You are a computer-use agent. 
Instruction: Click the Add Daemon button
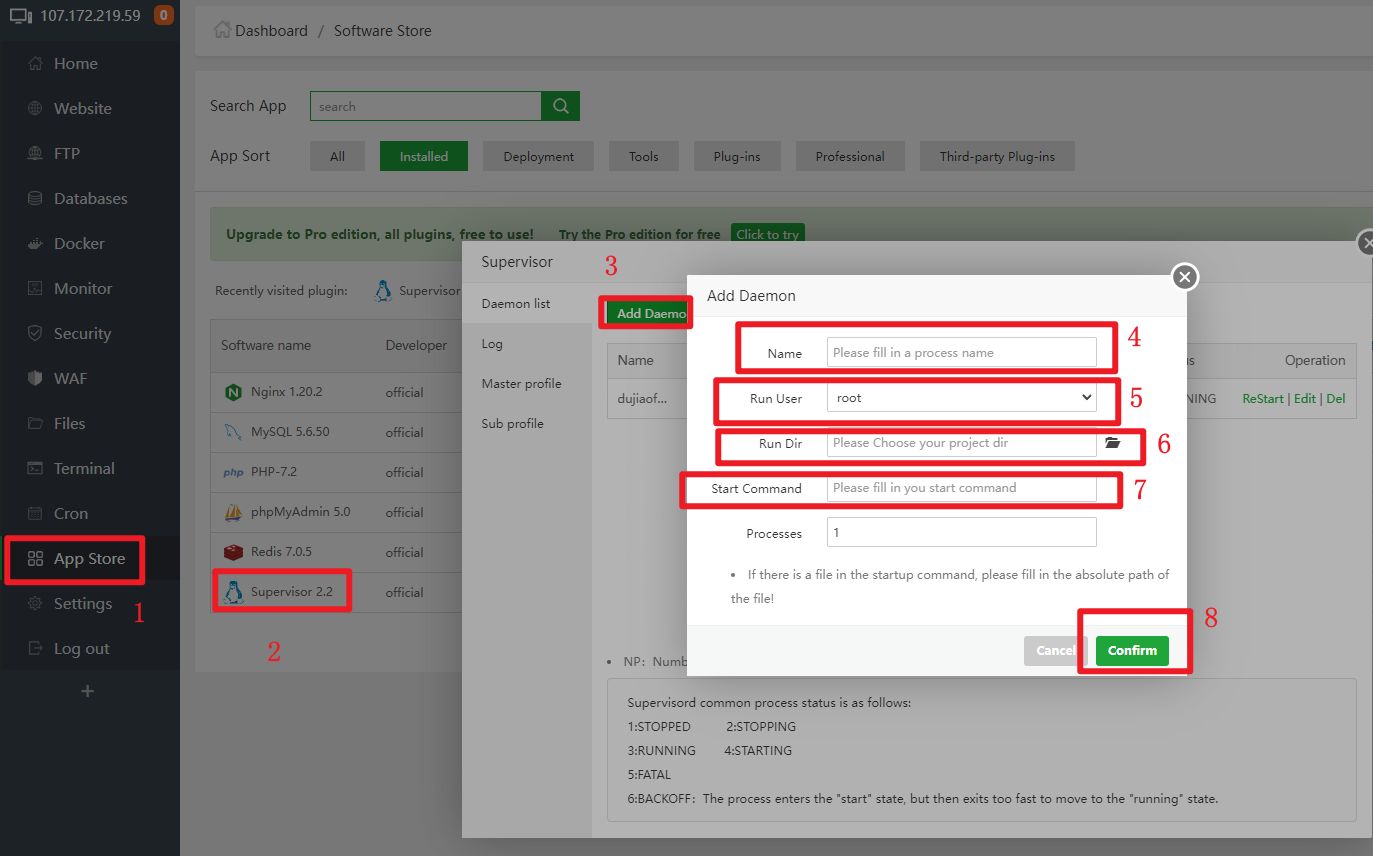648,313
